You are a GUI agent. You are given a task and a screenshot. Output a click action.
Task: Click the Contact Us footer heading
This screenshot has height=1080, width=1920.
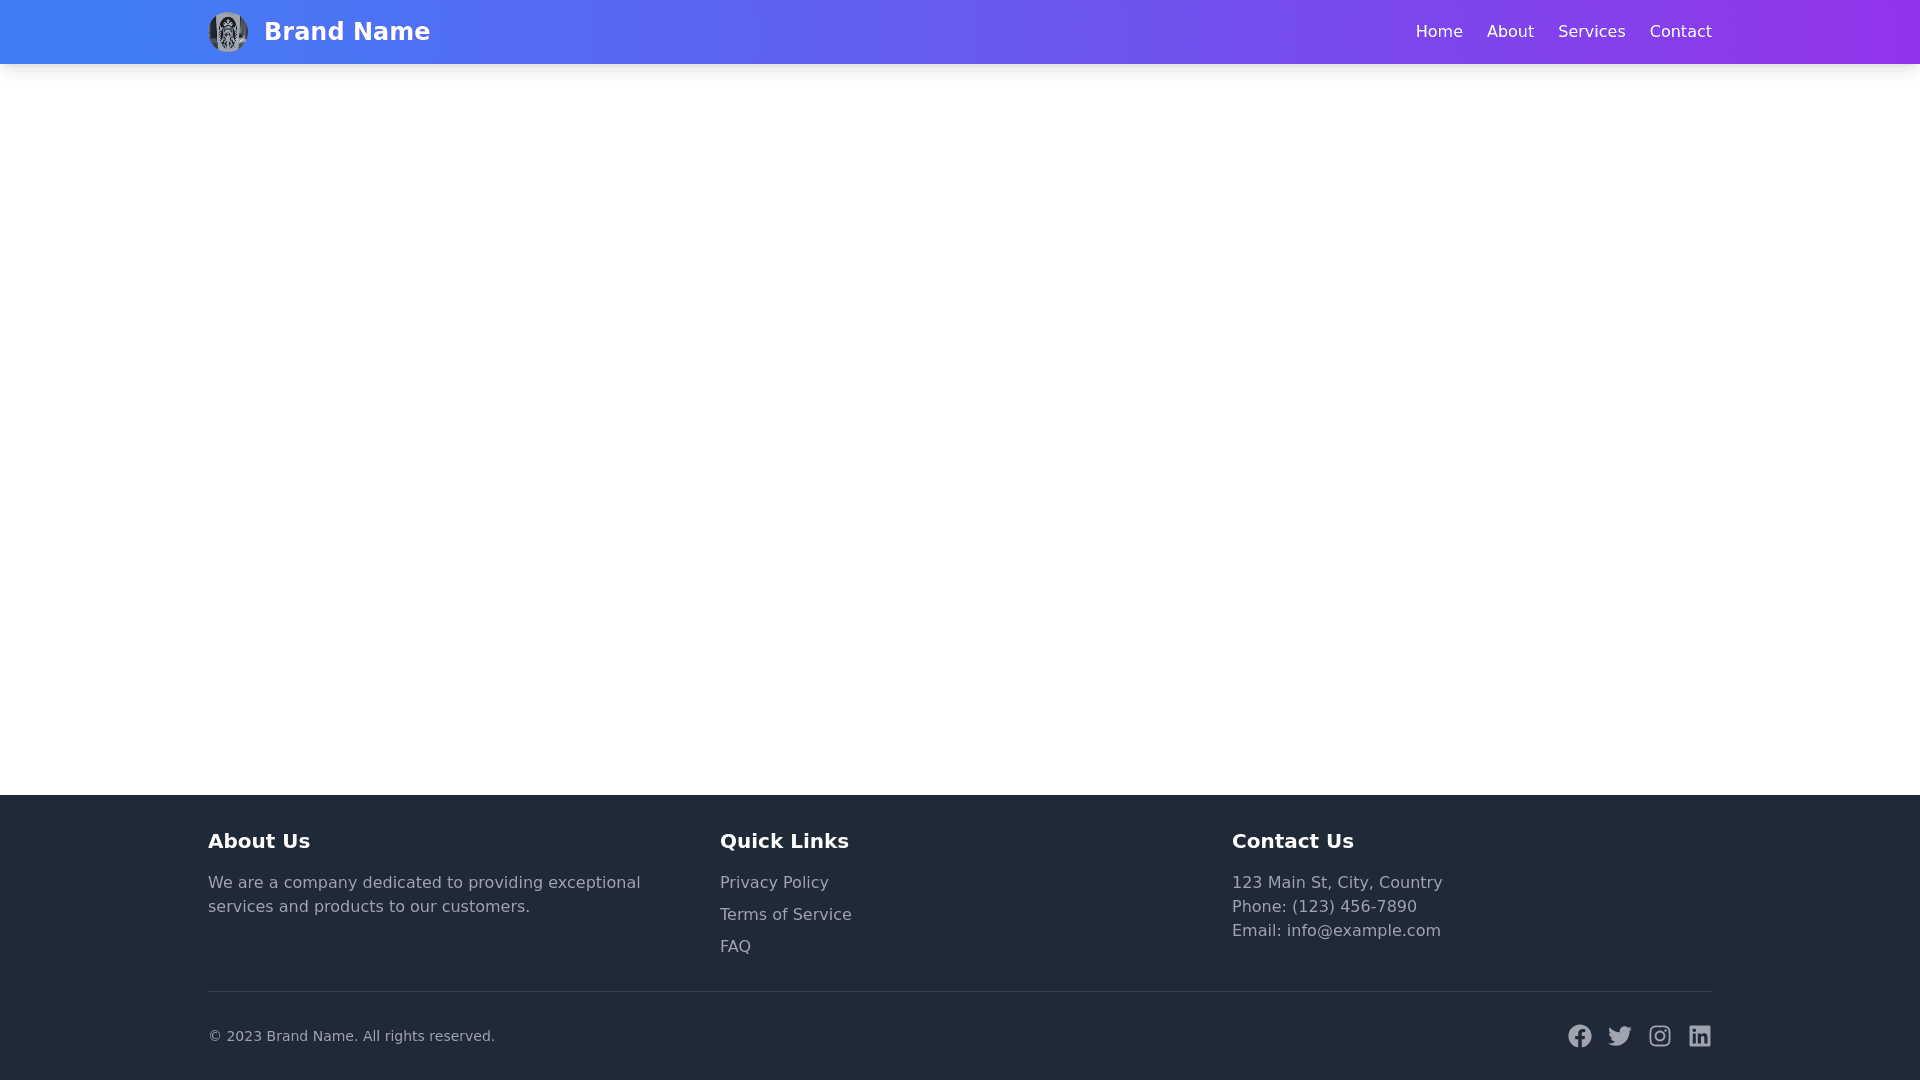coord(1292,841)
